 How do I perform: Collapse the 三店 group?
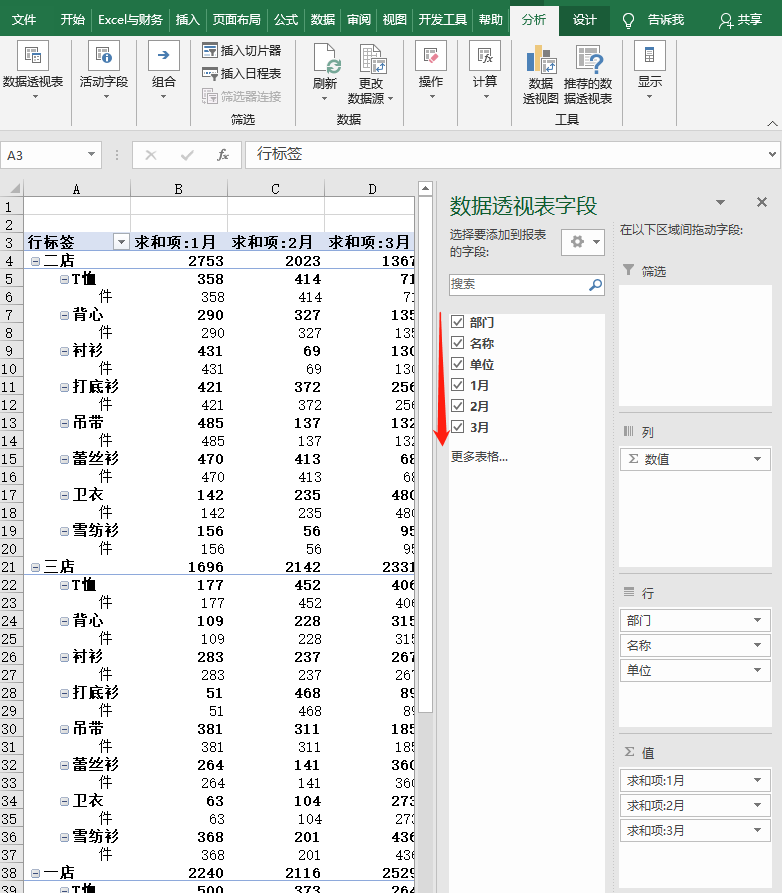click(35, 567)
